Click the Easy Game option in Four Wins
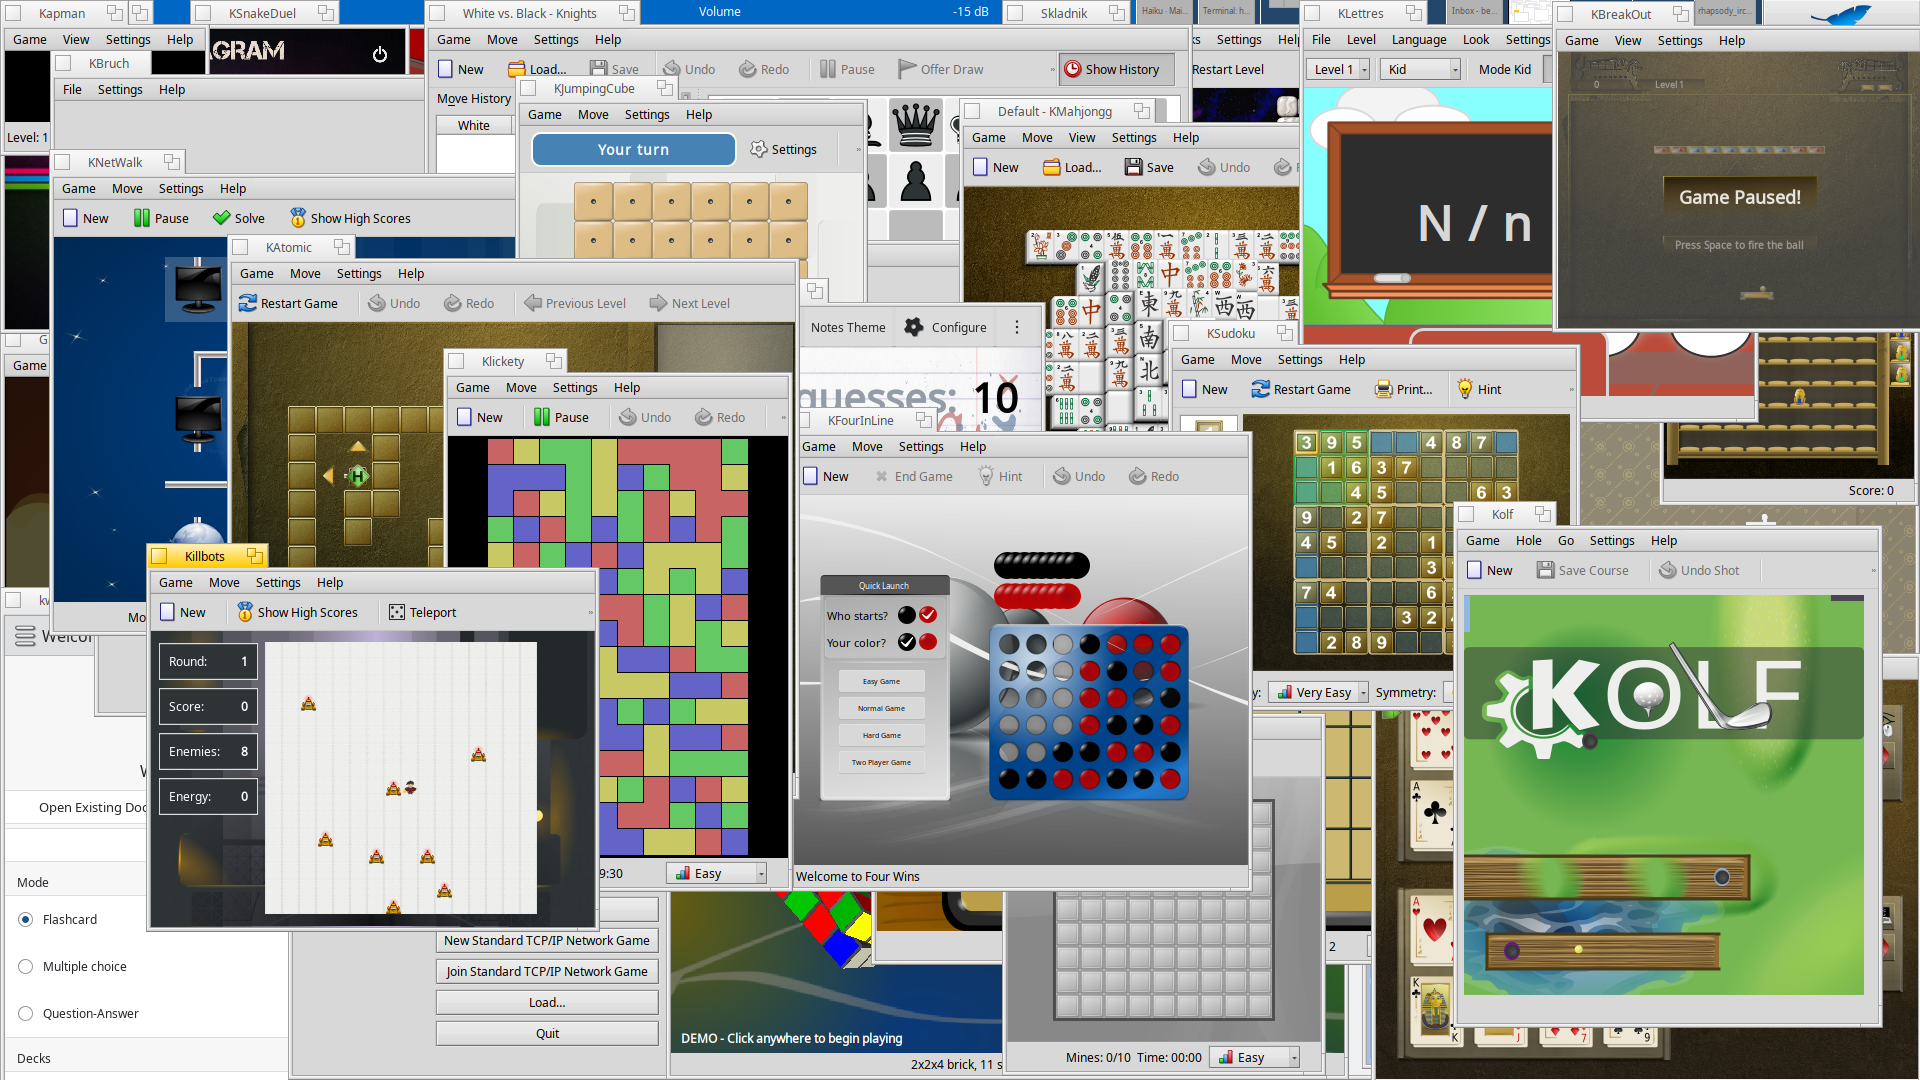The height and width of the screenshot is (1080, 1920). point(881,681)
